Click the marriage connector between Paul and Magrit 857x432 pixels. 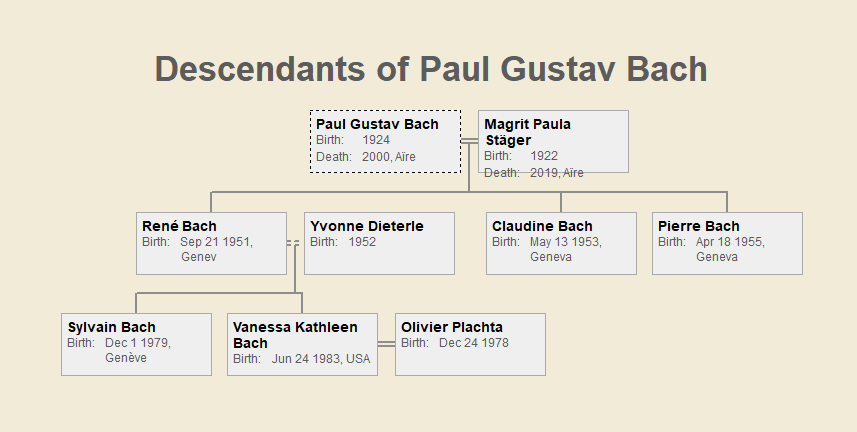pyautogui.click(x=469, y=140)
